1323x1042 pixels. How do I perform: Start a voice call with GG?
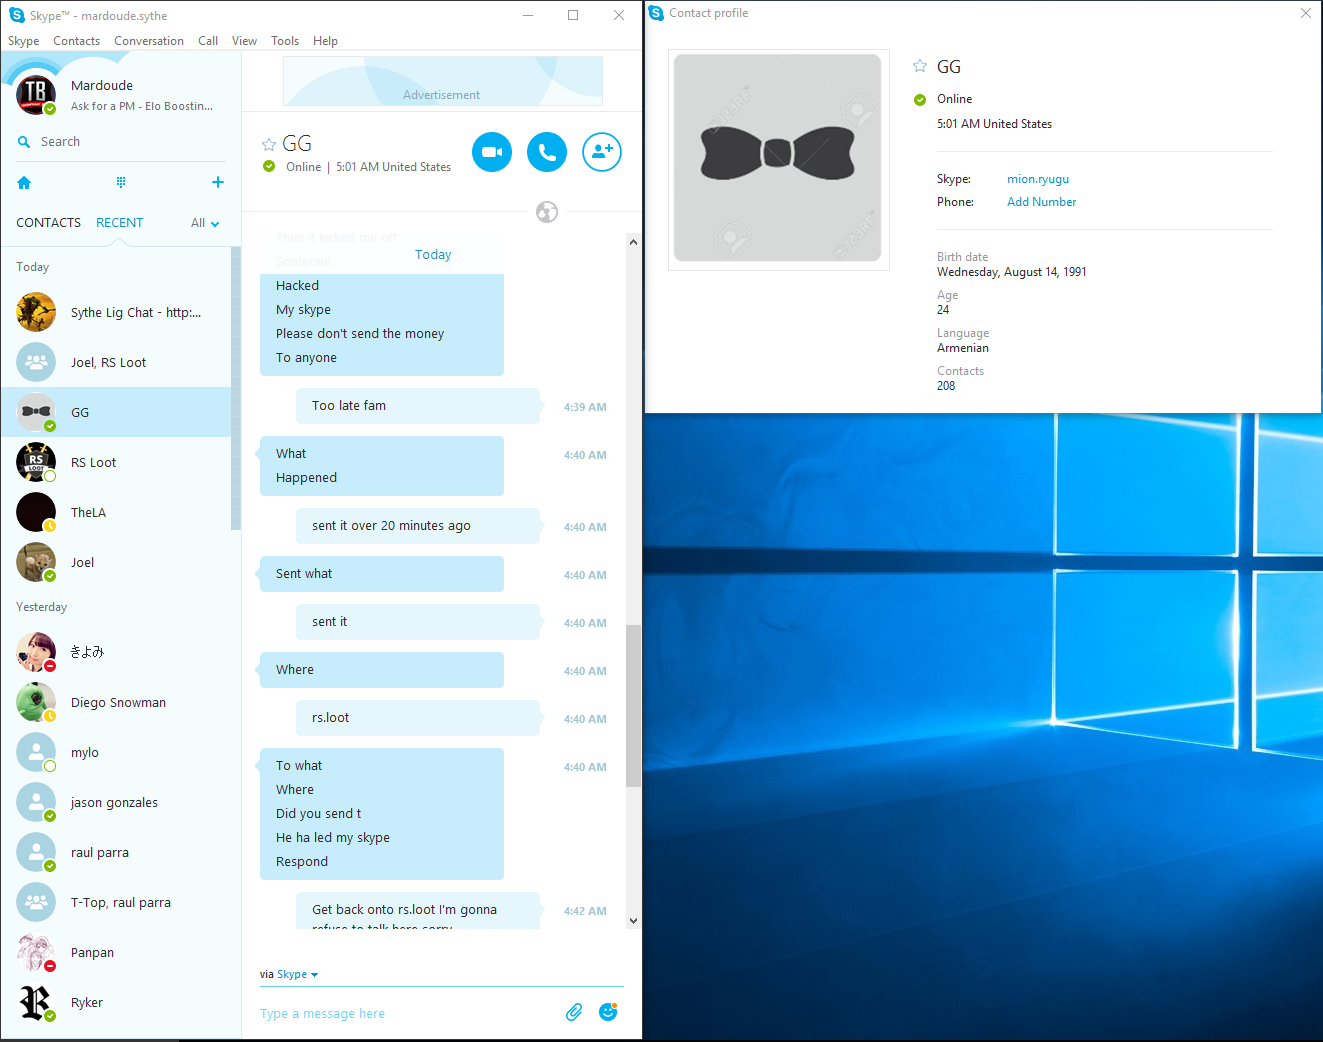pos(547,152)
